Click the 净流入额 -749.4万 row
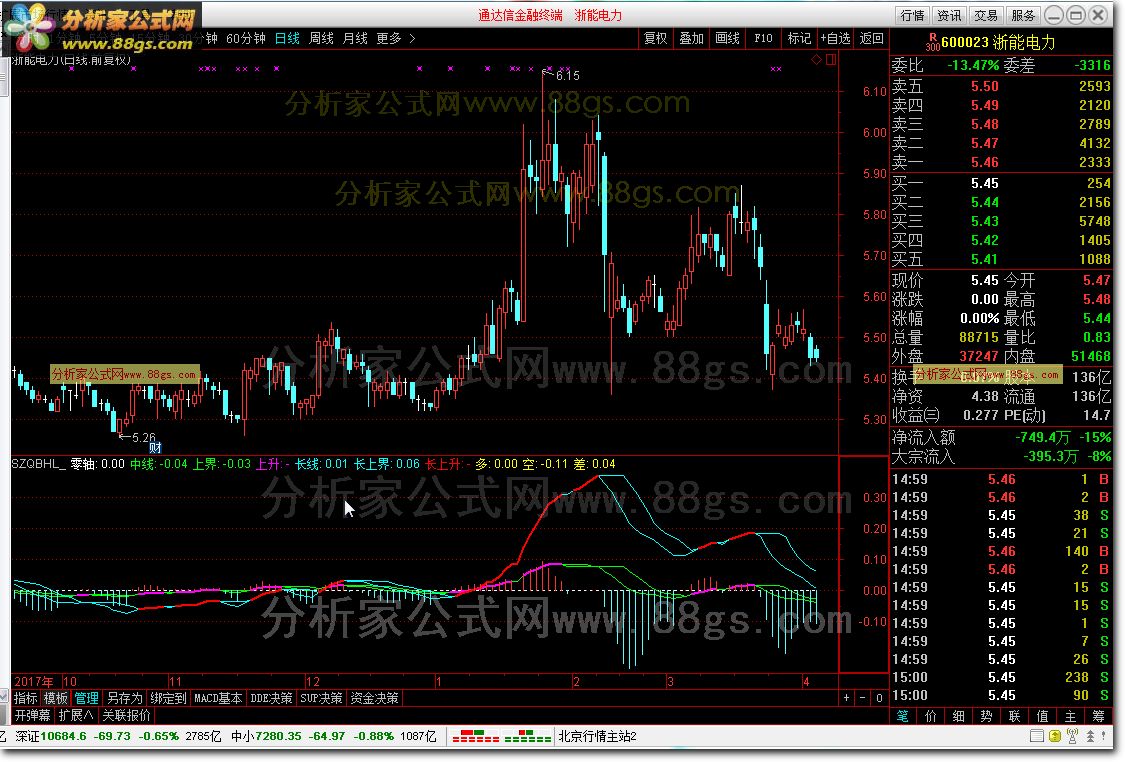The width and height of the screenshot is (1126, 762). pyautogui.click(x=1001, y=437)
